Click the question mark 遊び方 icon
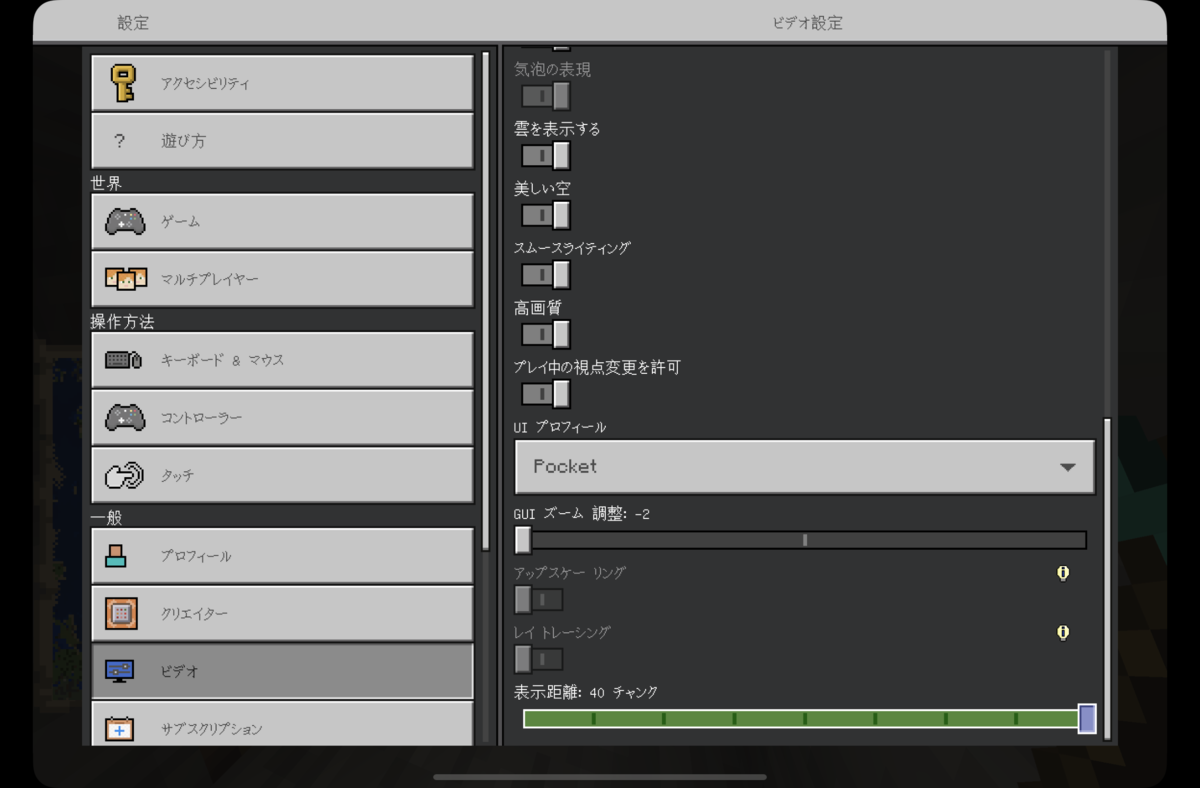1200x788 pixels. tap(120, 141)
